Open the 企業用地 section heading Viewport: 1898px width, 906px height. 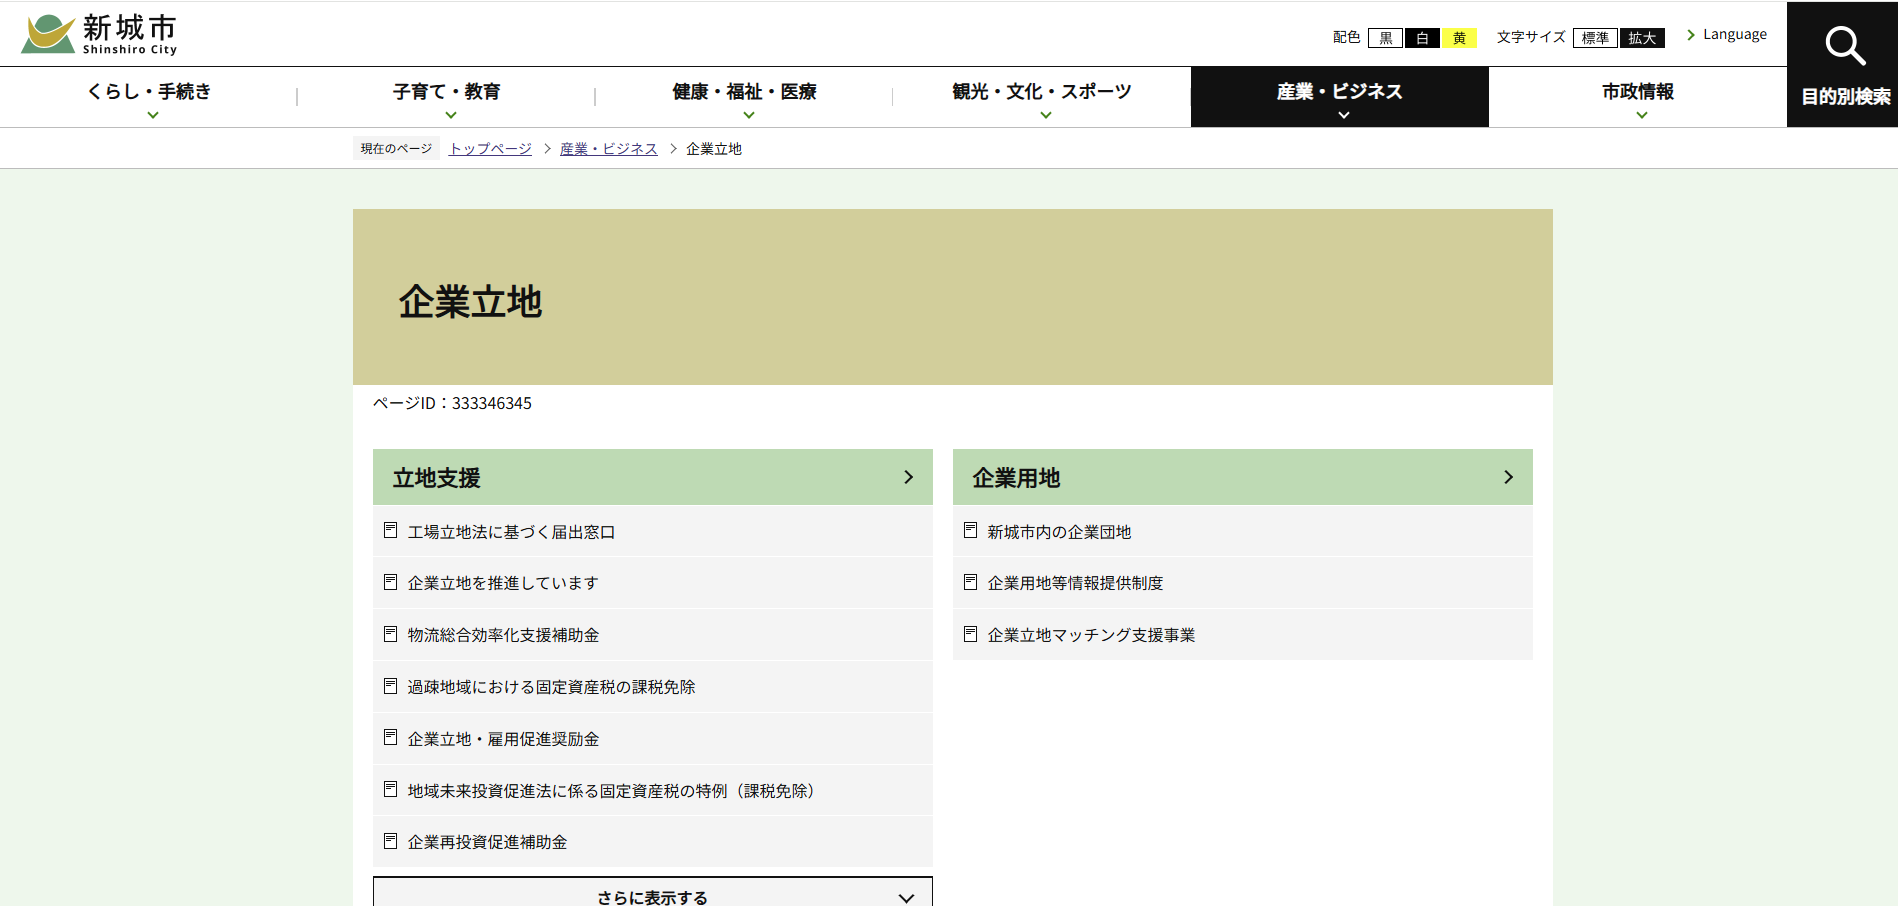[1243, 477]
